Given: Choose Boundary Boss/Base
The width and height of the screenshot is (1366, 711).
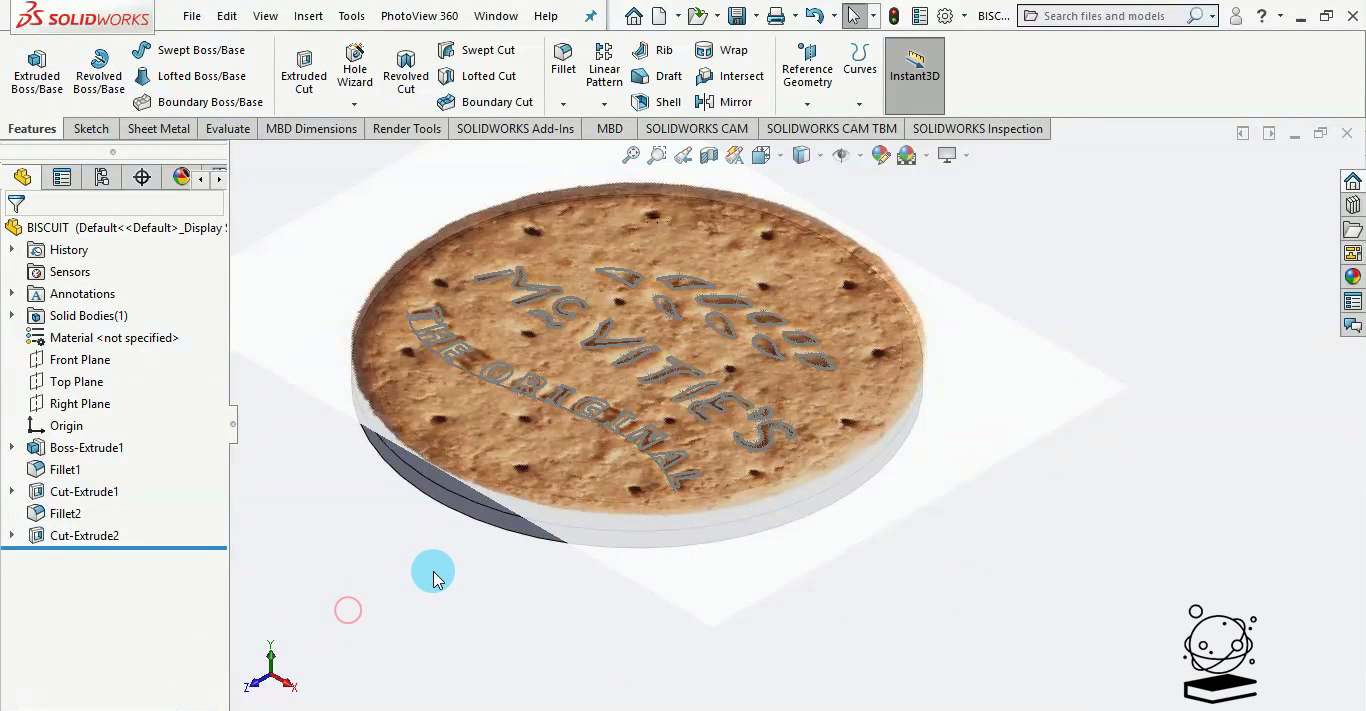Looking at the screenshot, I should click(198, 102).
